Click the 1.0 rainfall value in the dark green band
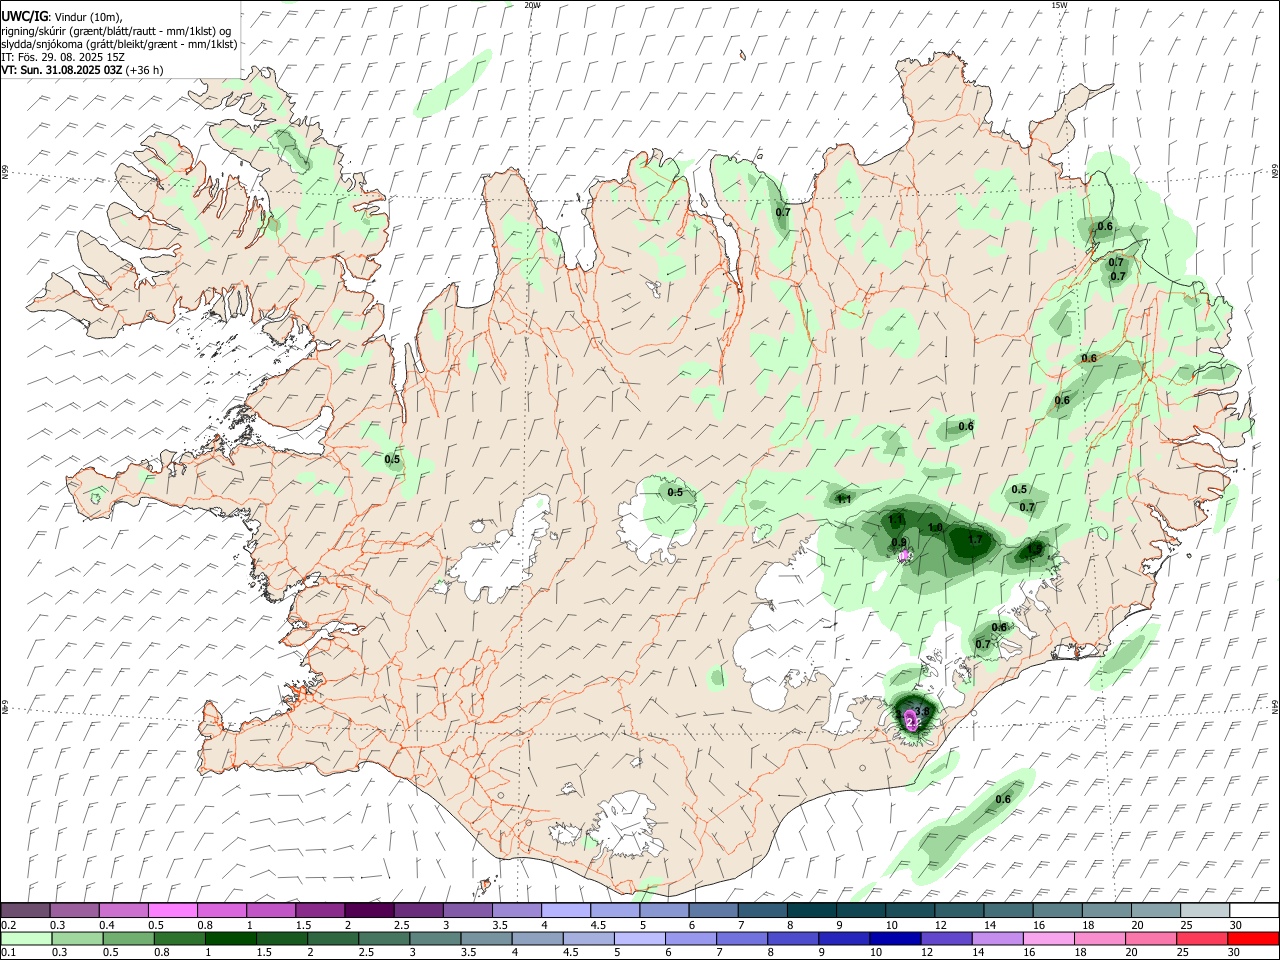The height and width of the screenshot is (960, 1280). click(x=936, y=528)
